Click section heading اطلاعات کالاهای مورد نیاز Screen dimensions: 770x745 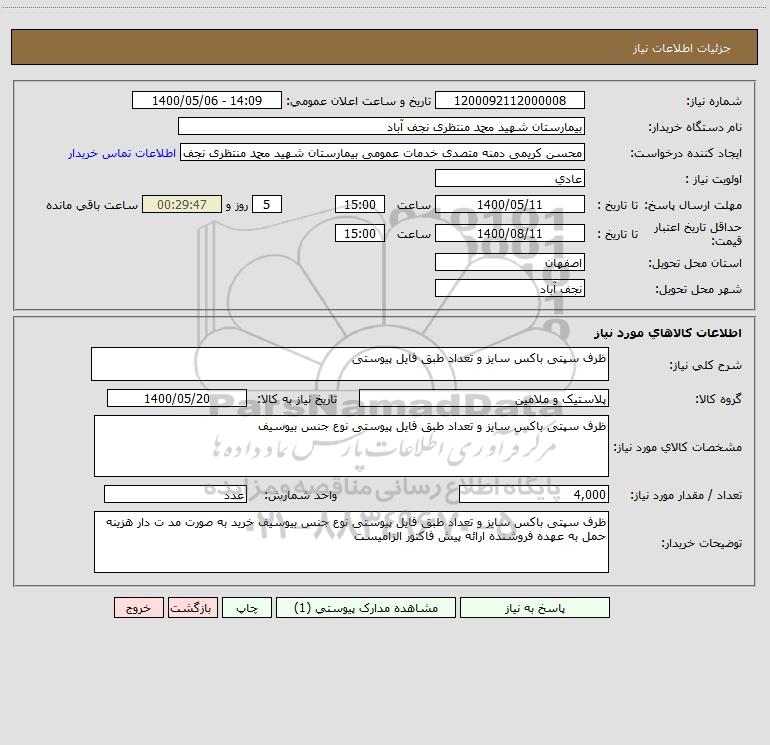668,333
